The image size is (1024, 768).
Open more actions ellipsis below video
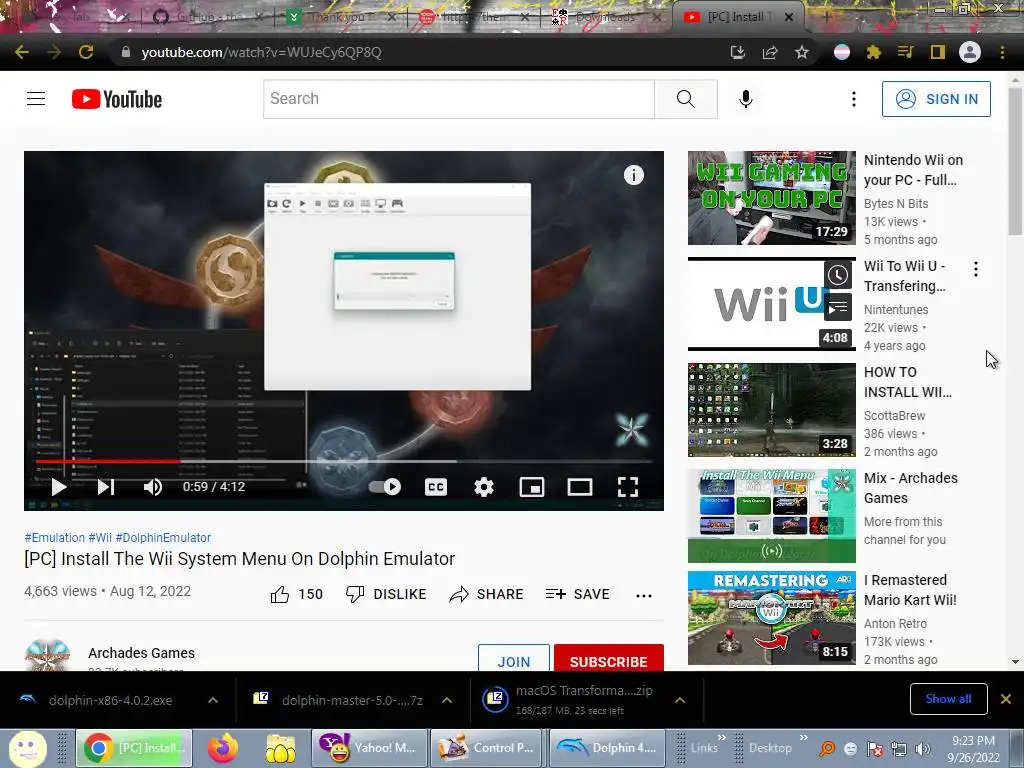click(x=644, y=595)
